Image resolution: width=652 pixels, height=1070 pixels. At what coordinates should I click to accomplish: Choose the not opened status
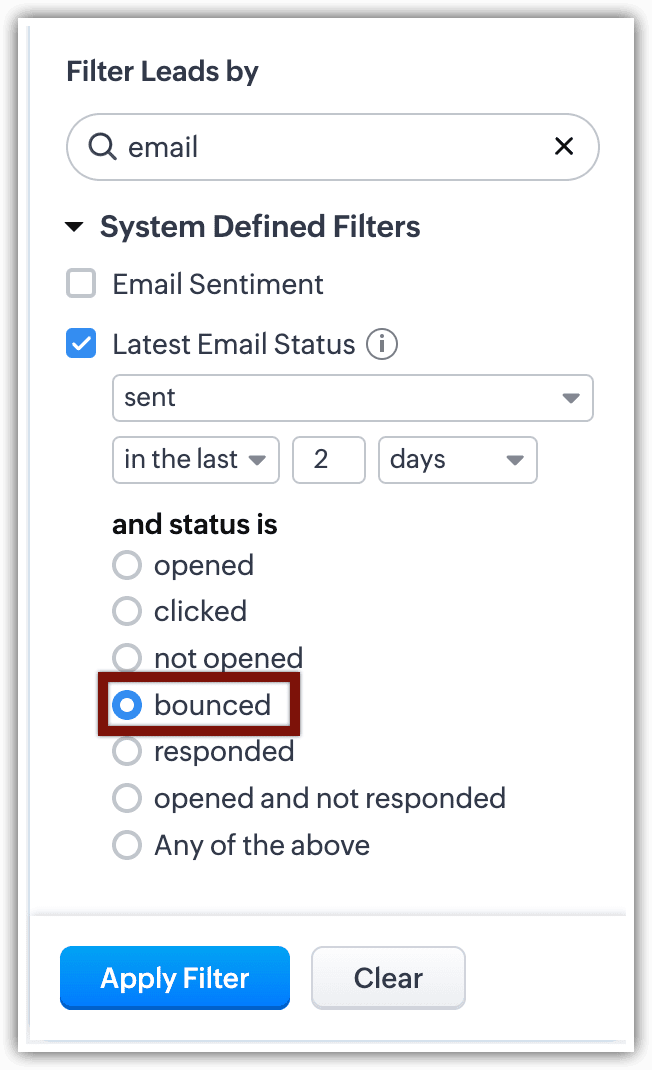127,658
